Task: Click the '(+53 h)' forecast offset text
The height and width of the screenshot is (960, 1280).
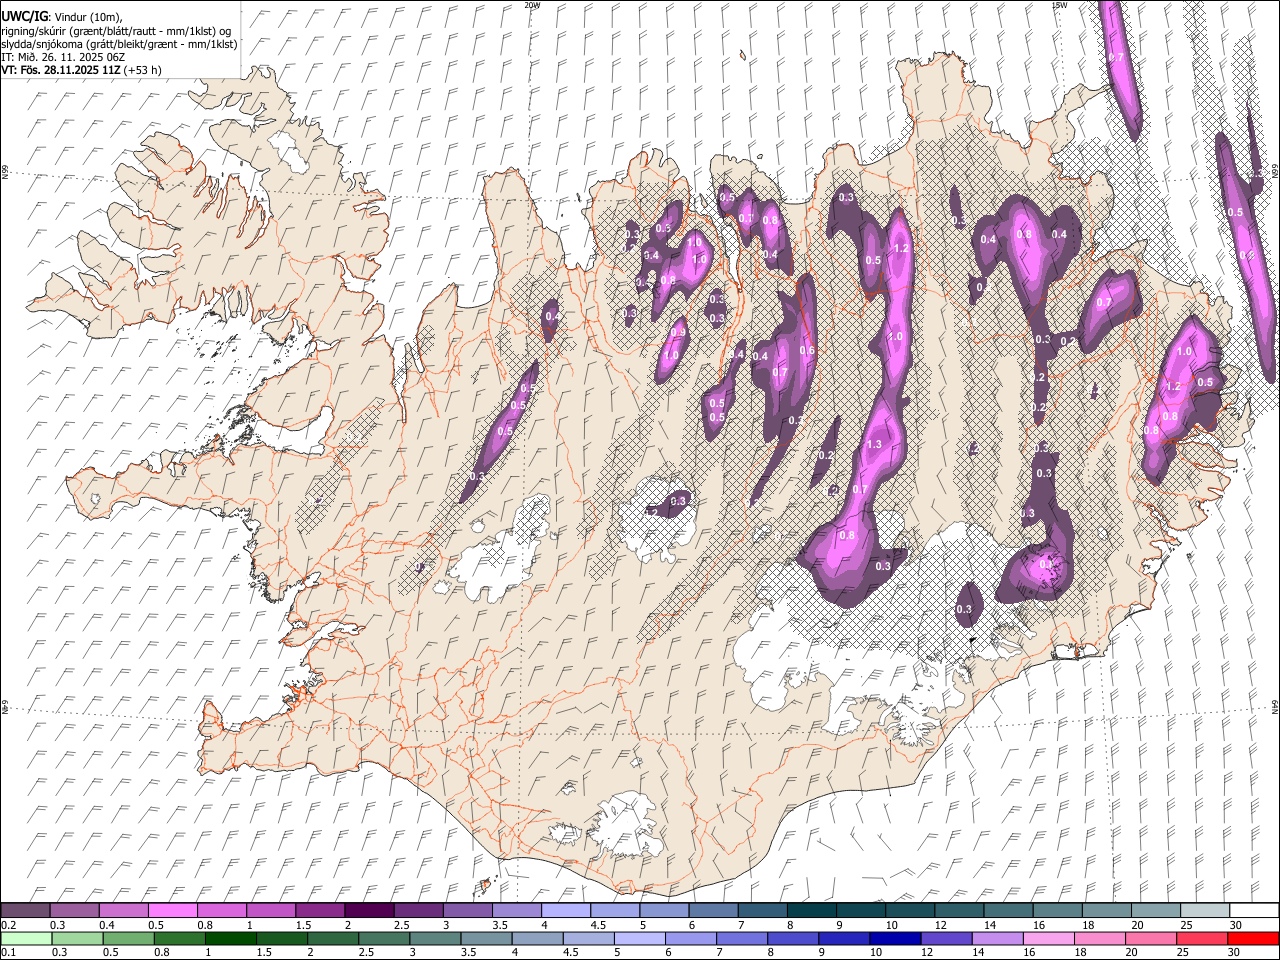Action: (x=143, y=70)
